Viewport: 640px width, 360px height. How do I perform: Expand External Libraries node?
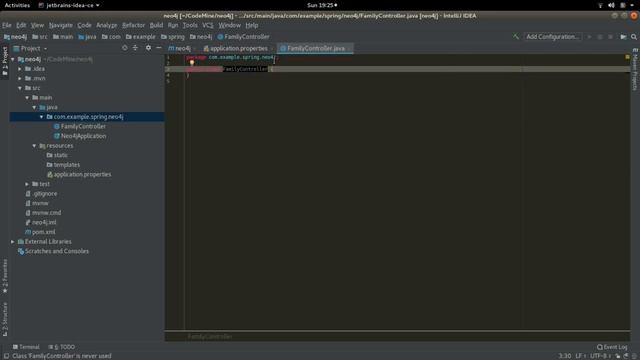point(13,242)
